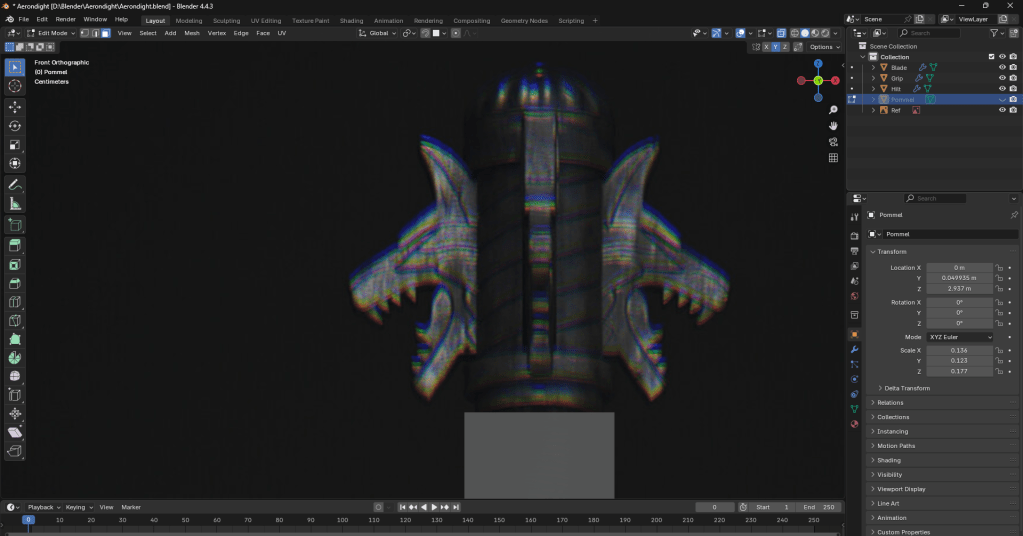This screenshot has width=1023, height=536.
Task: Open the XYZ Euler rotation mode dropdown
Action: 959,337
